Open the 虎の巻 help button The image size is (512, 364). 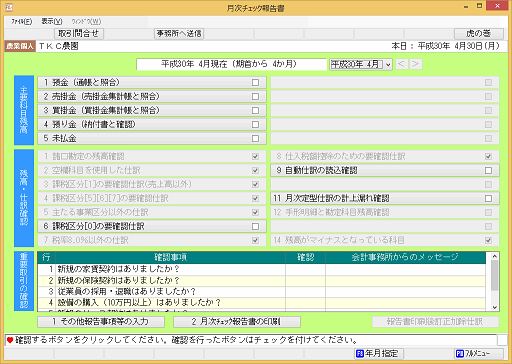click(479, 34)
